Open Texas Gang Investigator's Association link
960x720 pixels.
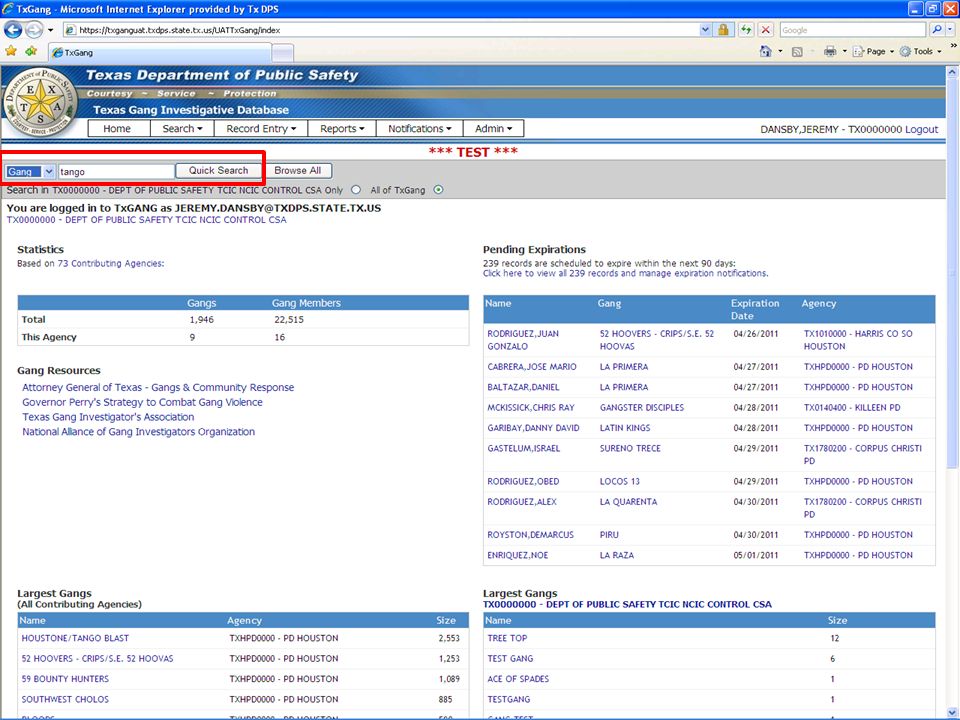[108, 417]
